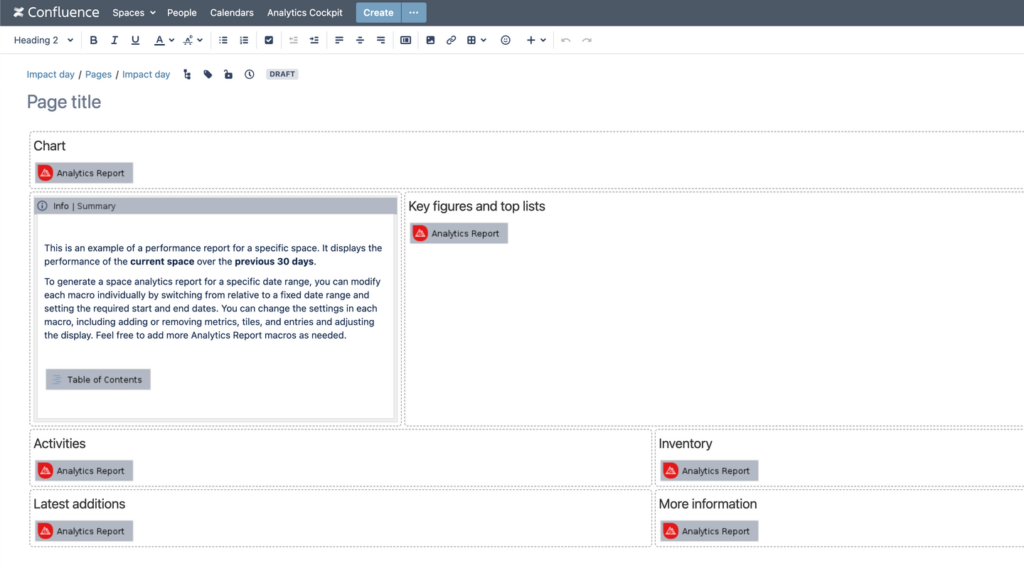
Task: Click the bold text 'previous 30 days'
Action: [274, 261]
